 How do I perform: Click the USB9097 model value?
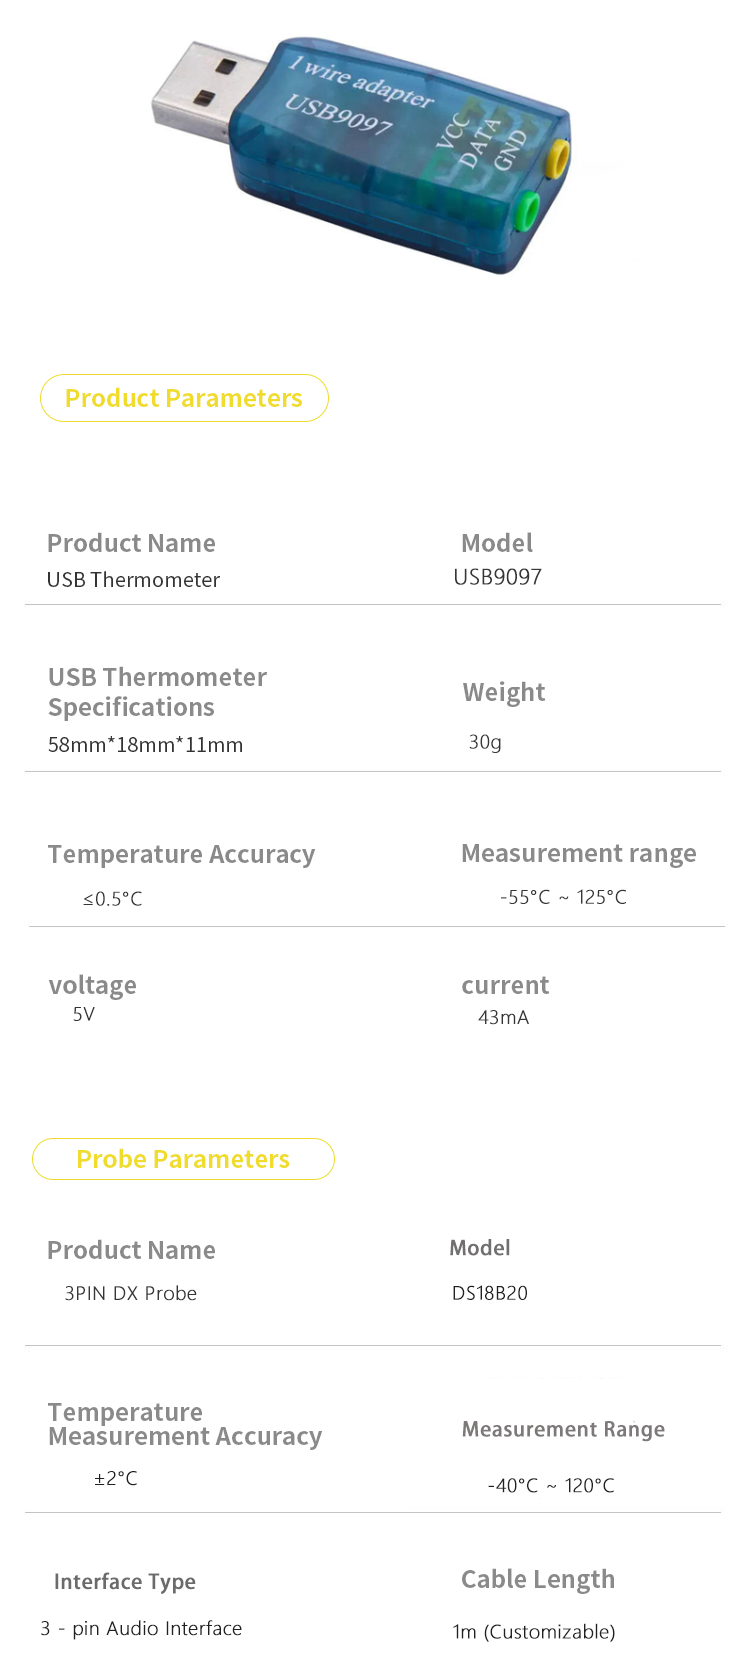pyautogui.click(x=497, y=577)
